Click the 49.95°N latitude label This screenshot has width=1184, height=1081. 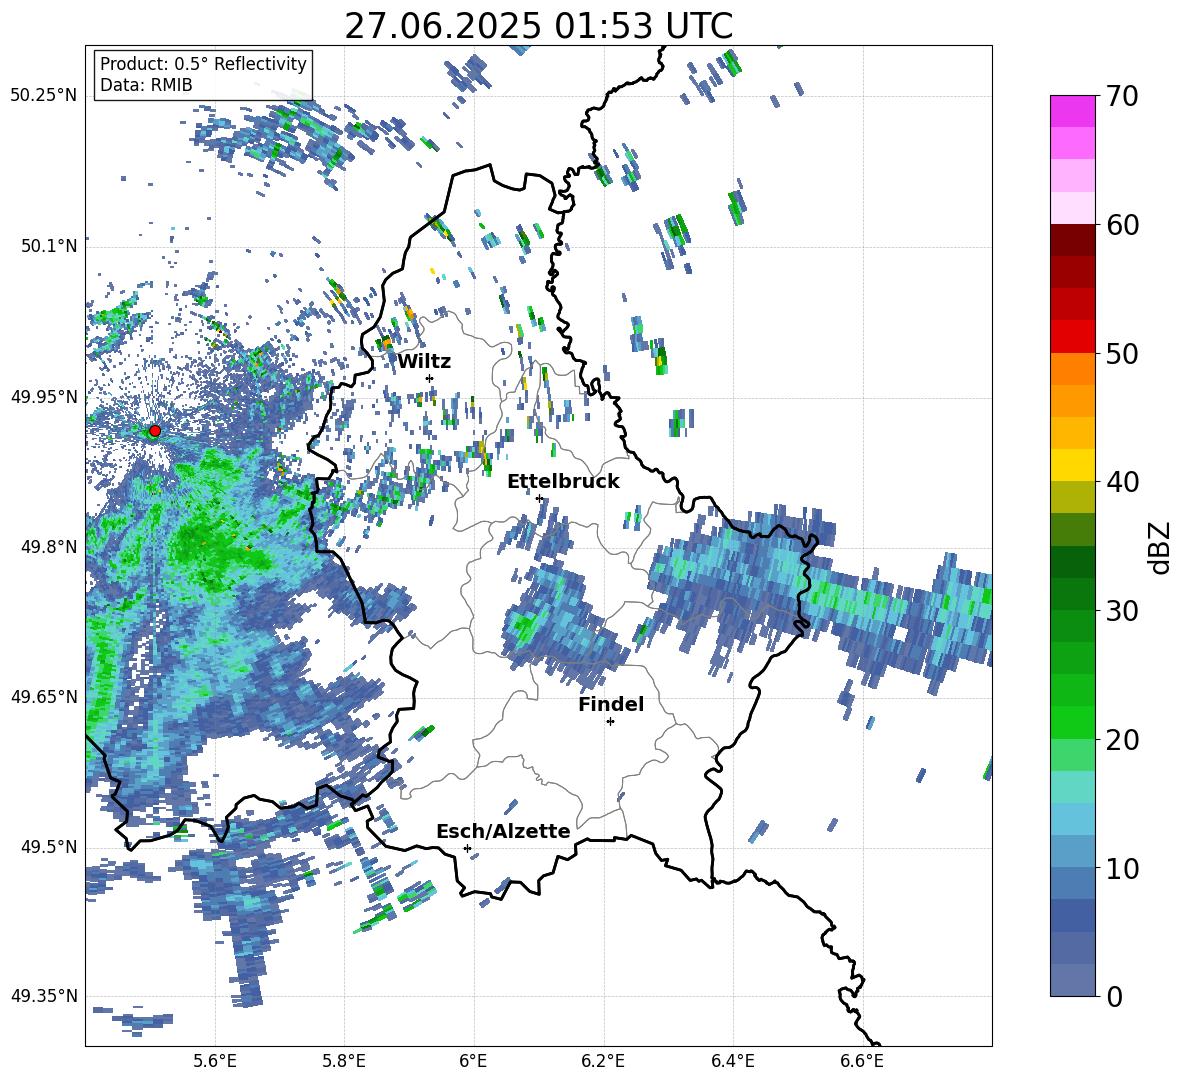pos(44,396)
